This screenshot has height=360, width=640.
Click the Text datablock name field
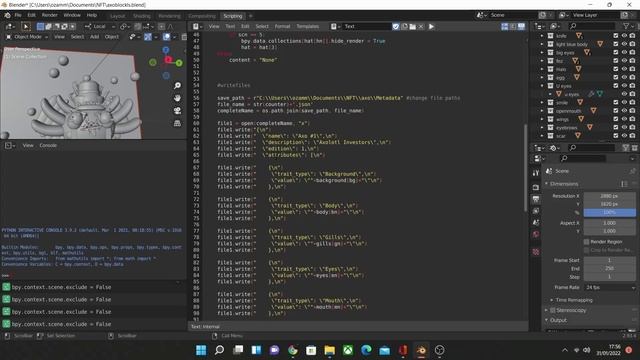[367, 27]
